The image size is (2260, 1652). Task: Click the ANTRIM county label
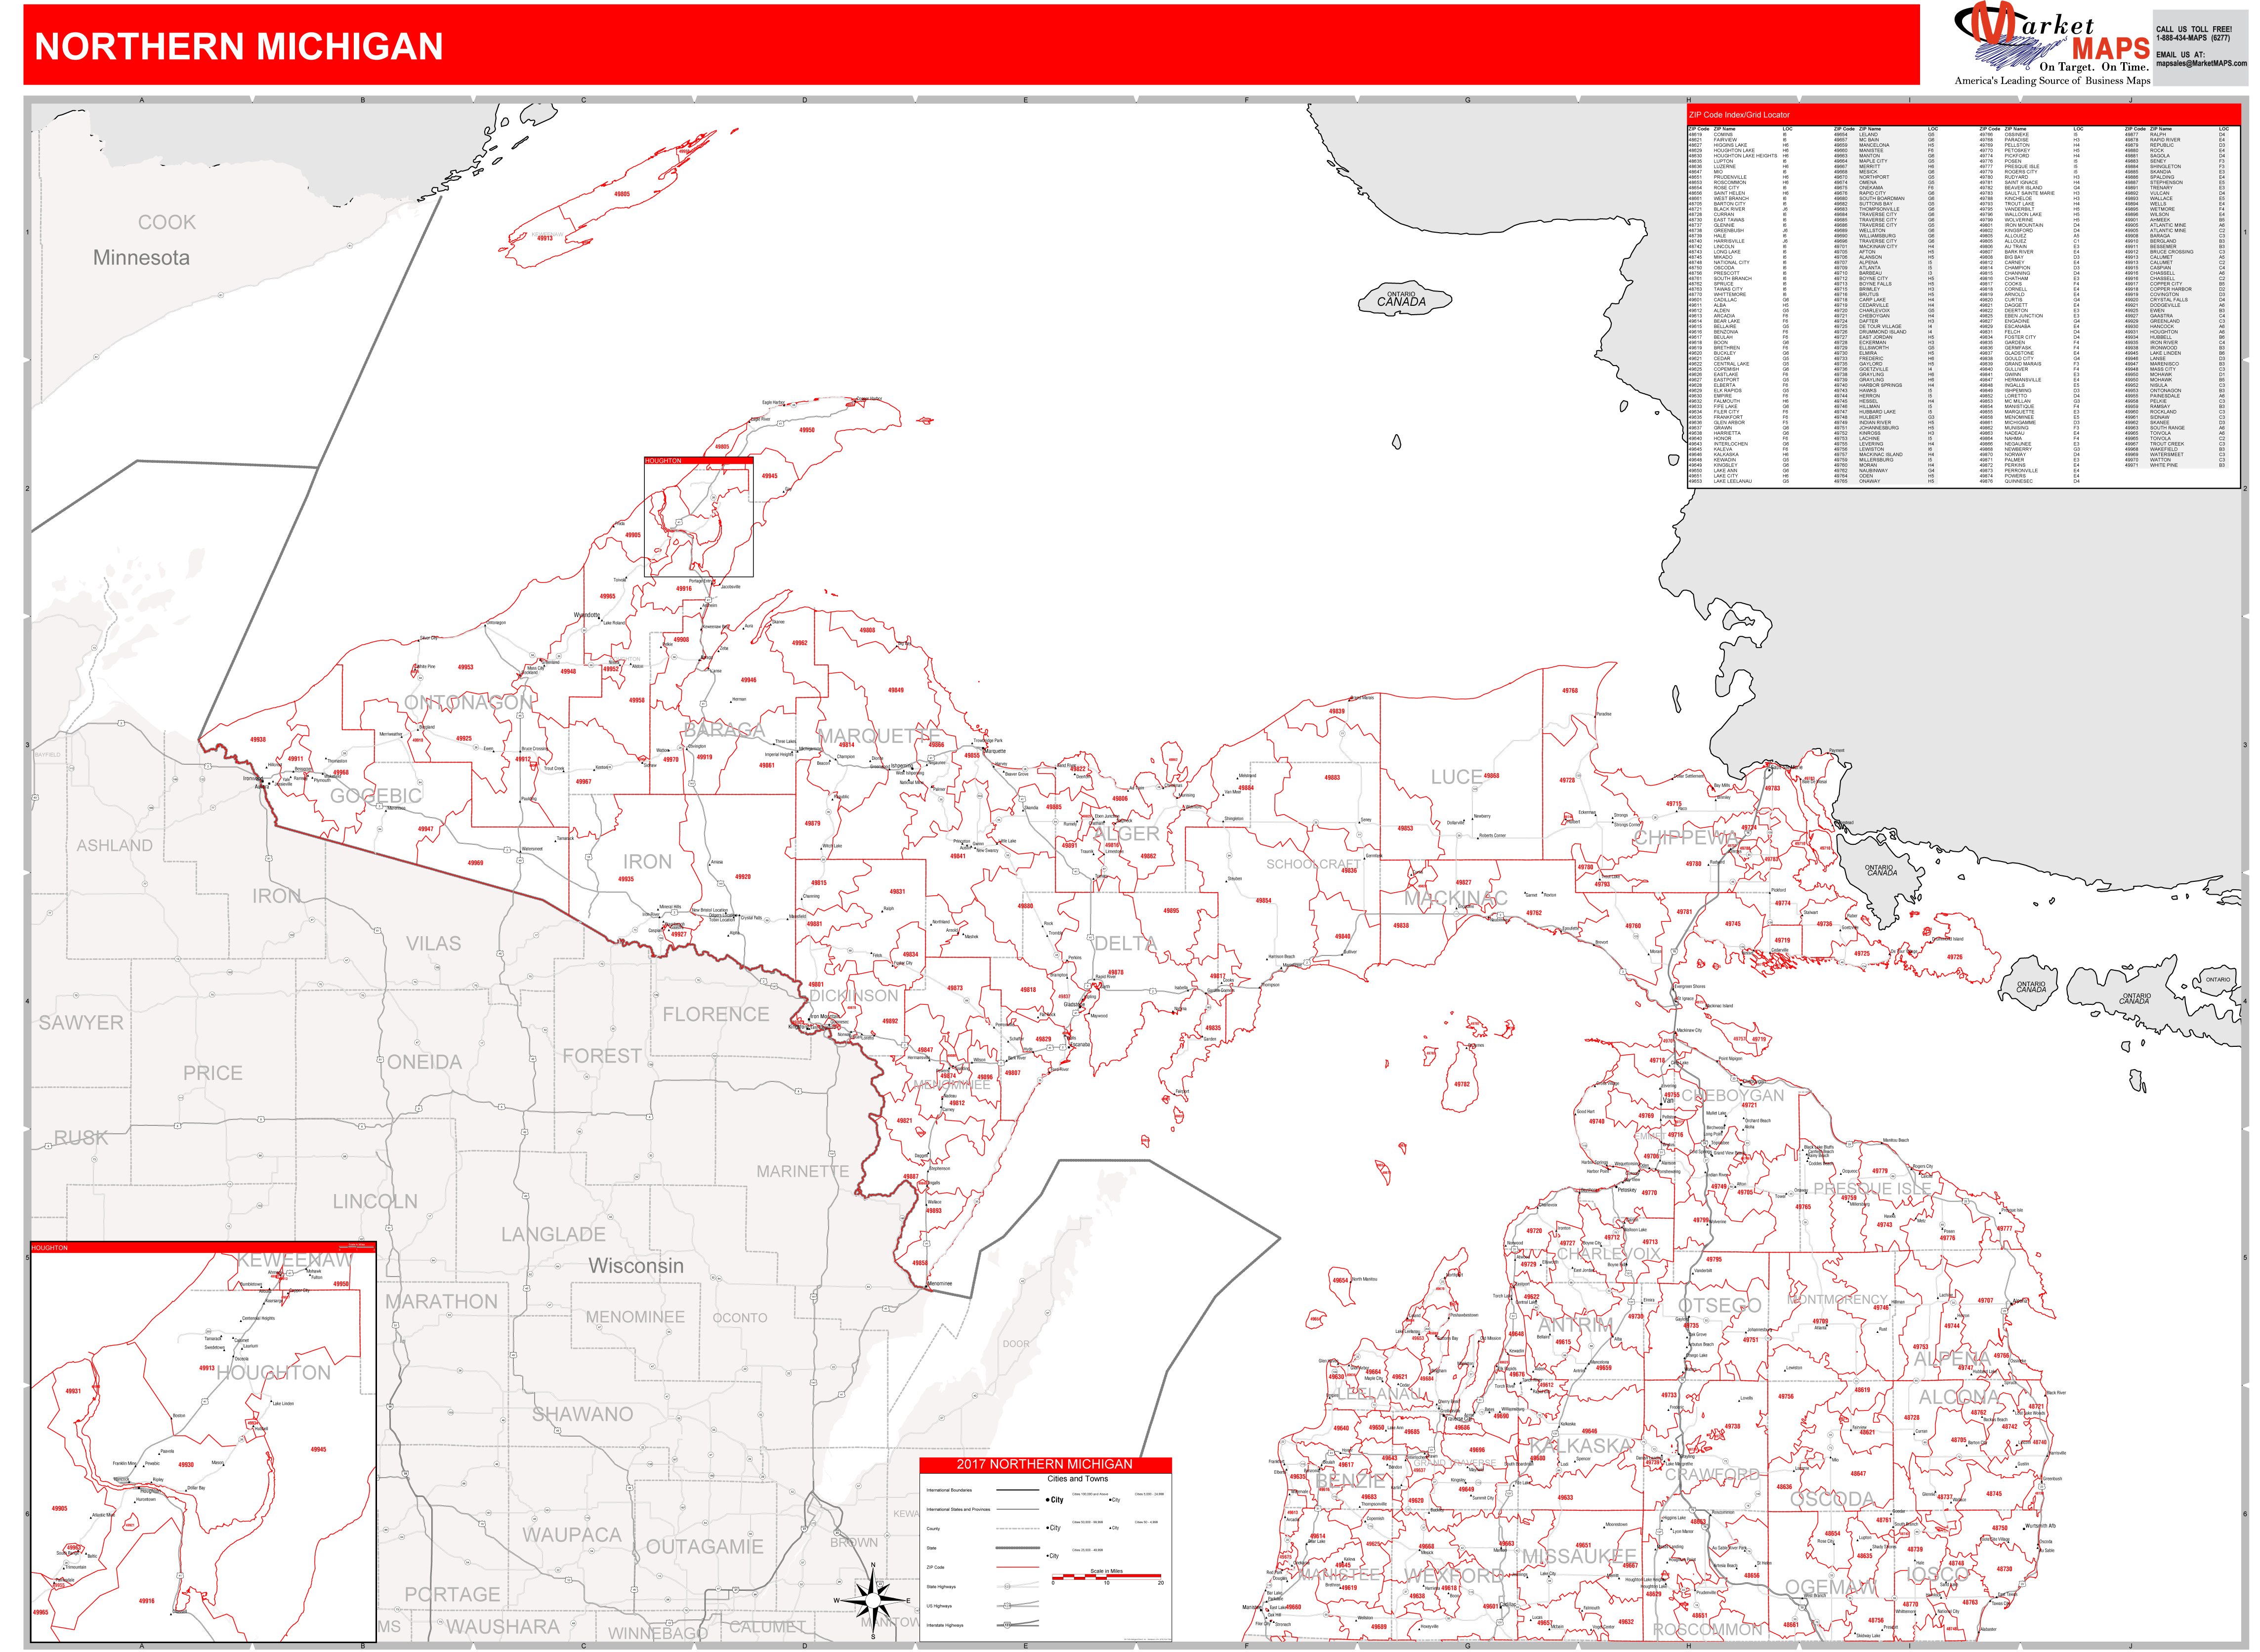(x=1576, y=1325)
